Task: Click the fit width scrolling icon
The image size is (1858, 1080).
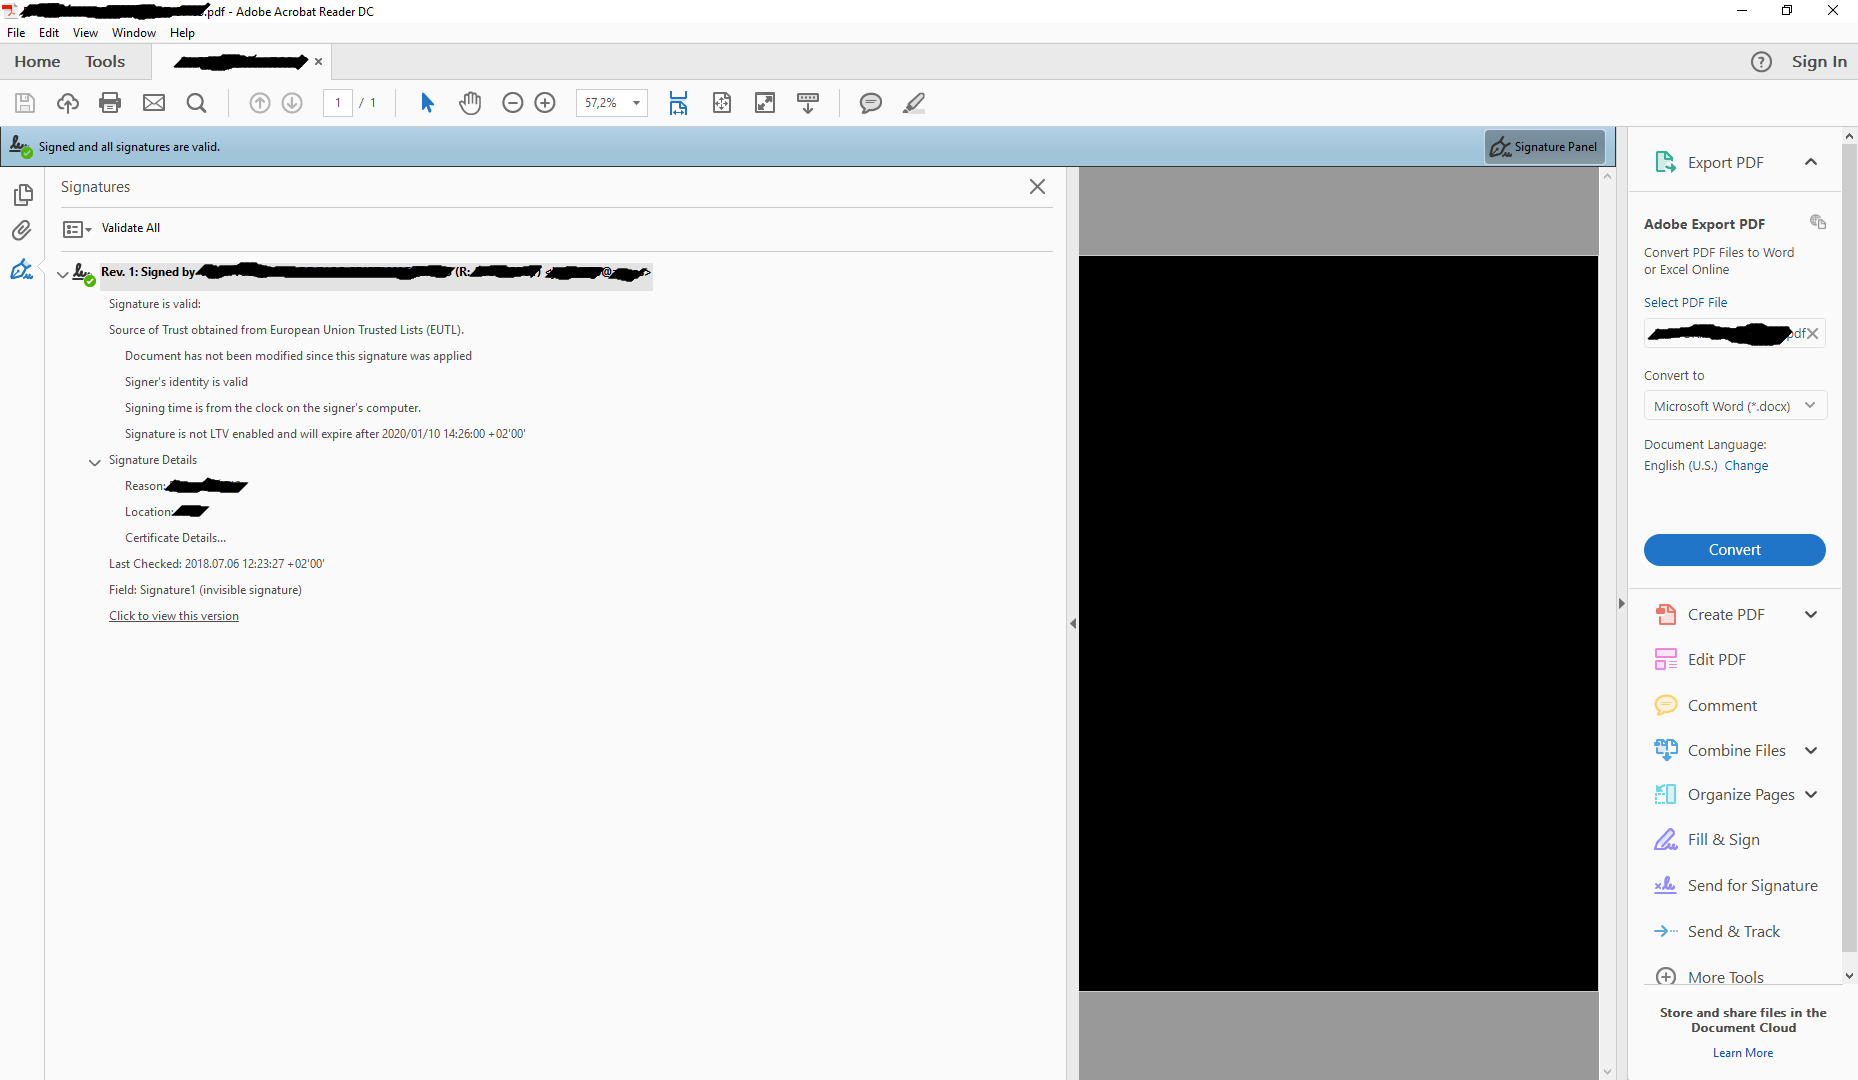Action: [x=678, y=103]
